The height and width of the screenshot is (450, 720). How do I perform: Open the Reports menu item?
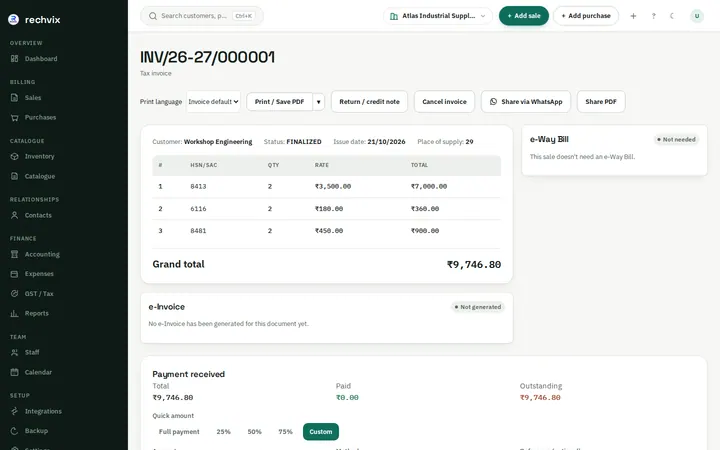(x=37, y=314)
